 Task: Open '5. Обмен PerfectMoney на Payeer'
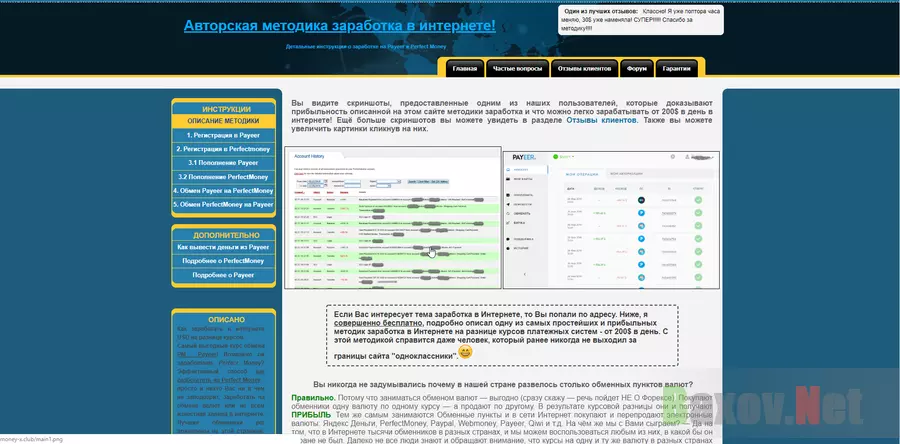(x=223, y=204)
